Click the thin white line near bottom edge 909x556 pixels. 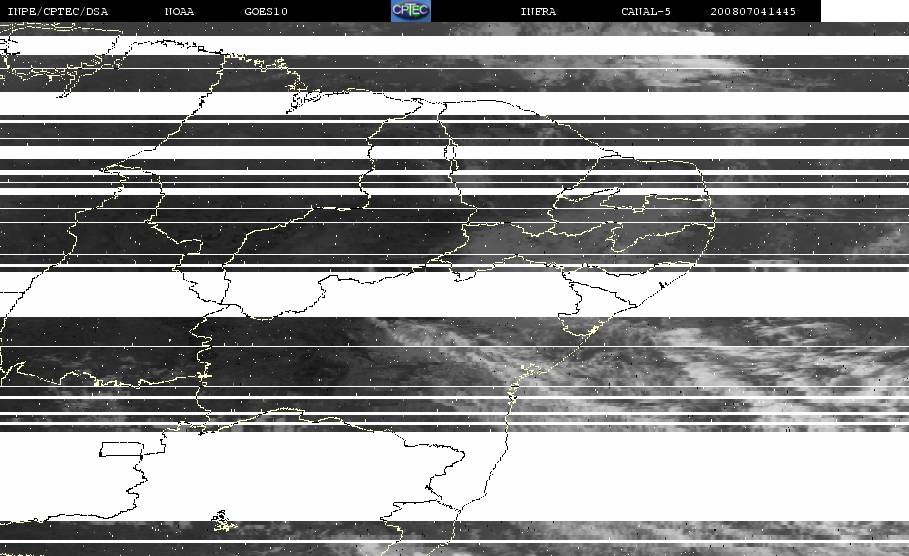[454, 542]
